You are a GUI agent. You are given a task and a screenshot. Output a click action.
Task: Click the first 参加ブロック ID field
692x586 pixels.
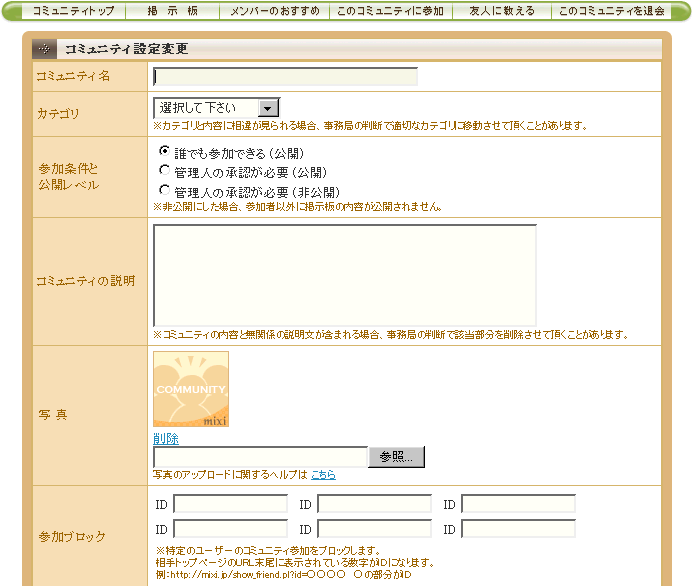[x=230, y=504]
